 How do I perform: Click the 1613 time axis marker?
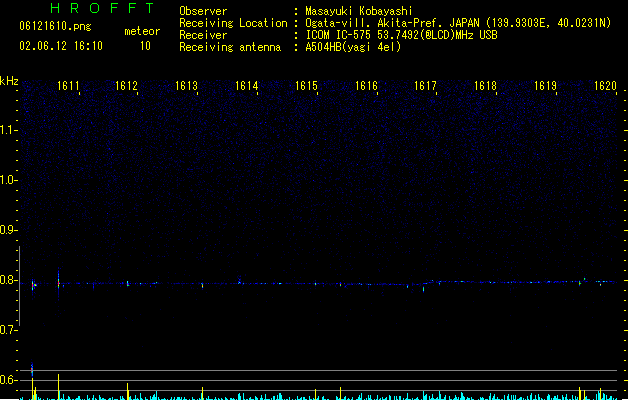[187, 86]
